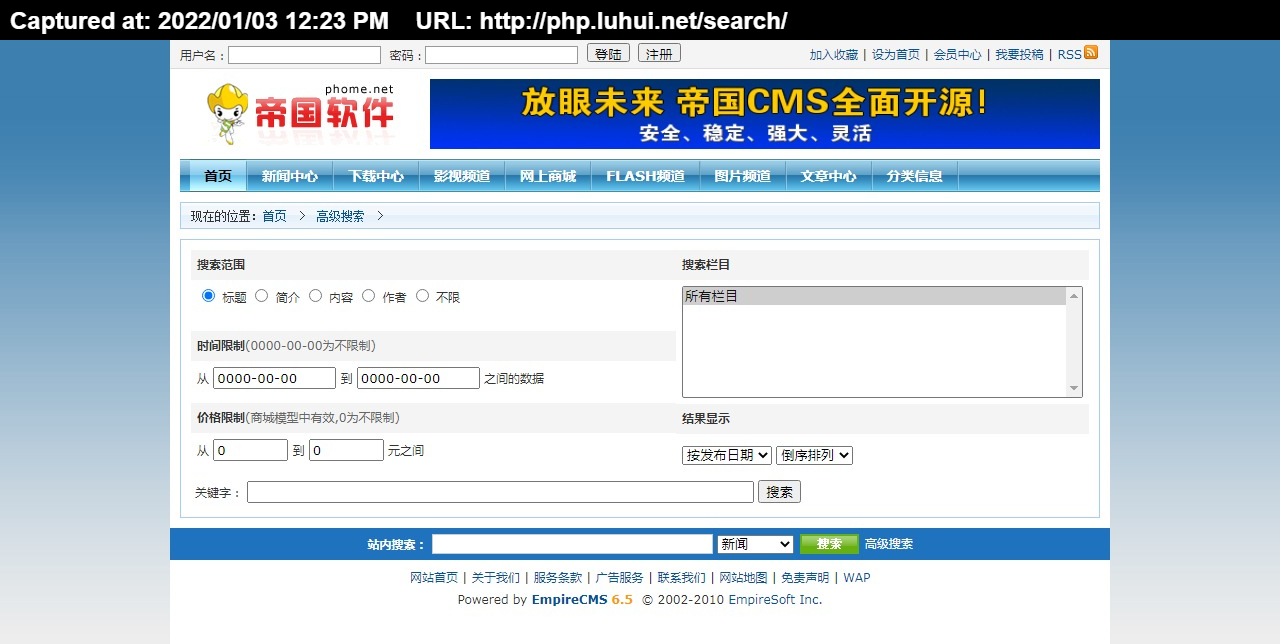Open the 网站首页 footer link
This screenshot has width=1280, height=644.
click(434, 577)
